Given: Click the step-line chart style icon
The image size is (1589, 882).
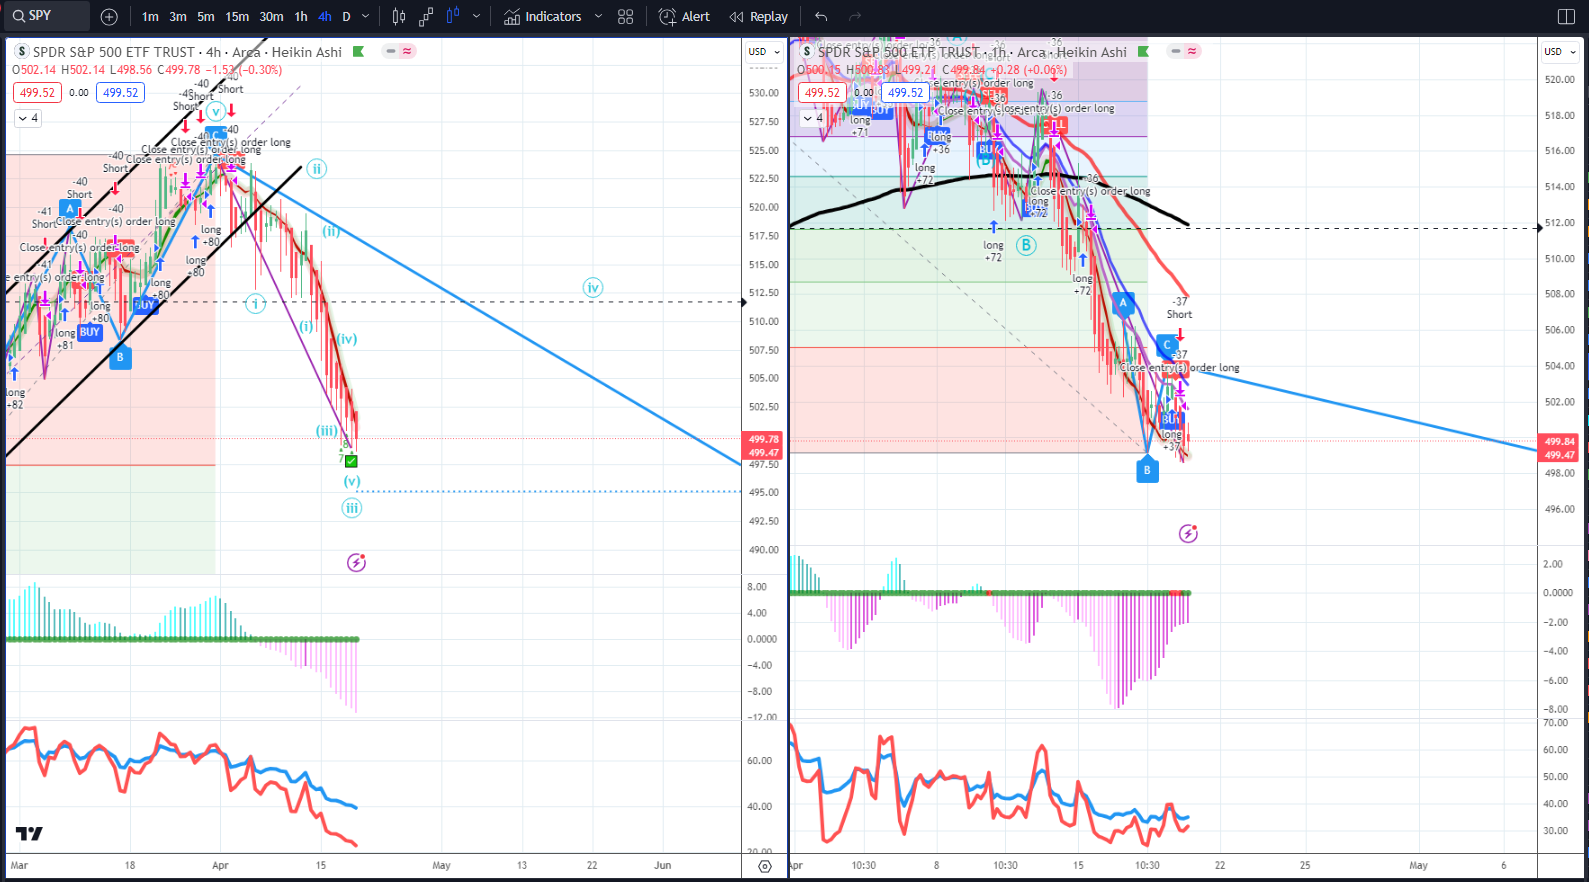Looking at the screenshot, I should point(426,17).
